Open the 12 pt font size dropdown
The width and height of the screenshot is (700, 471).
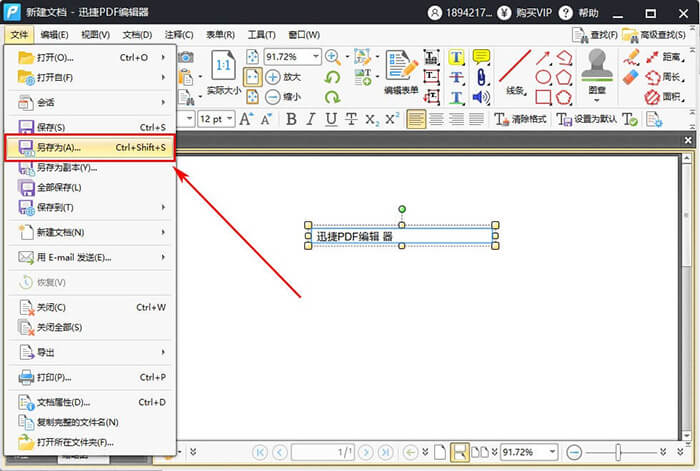click(x=229, y=119)
